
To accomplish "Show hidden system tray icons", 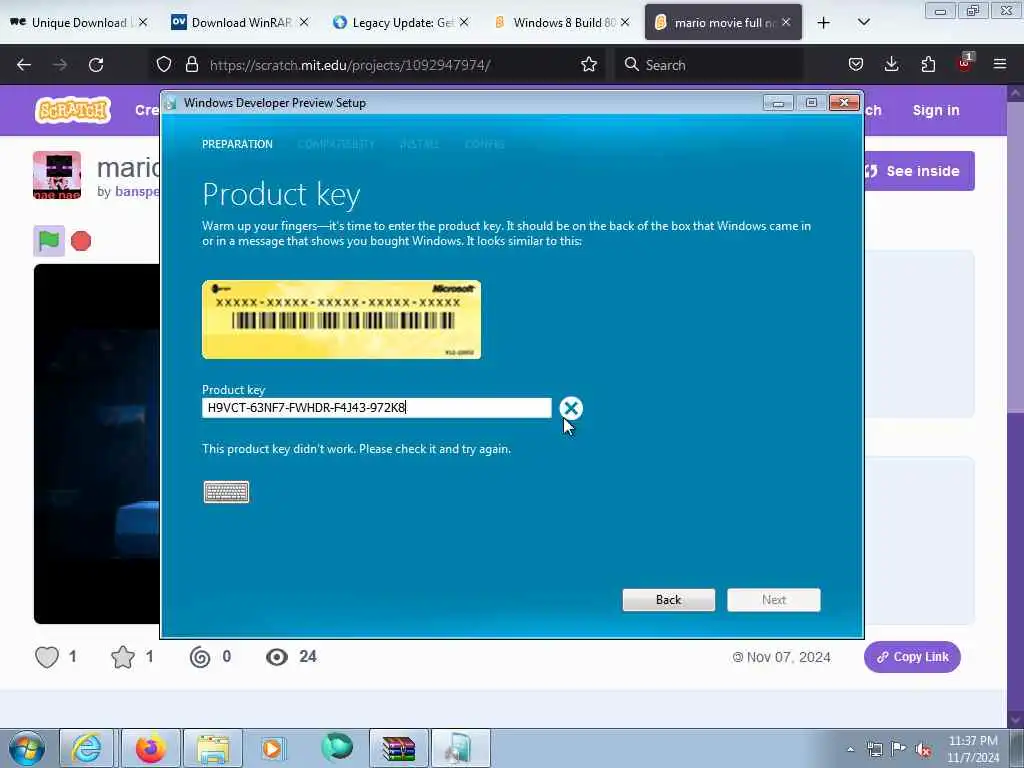I will point(850,749).
